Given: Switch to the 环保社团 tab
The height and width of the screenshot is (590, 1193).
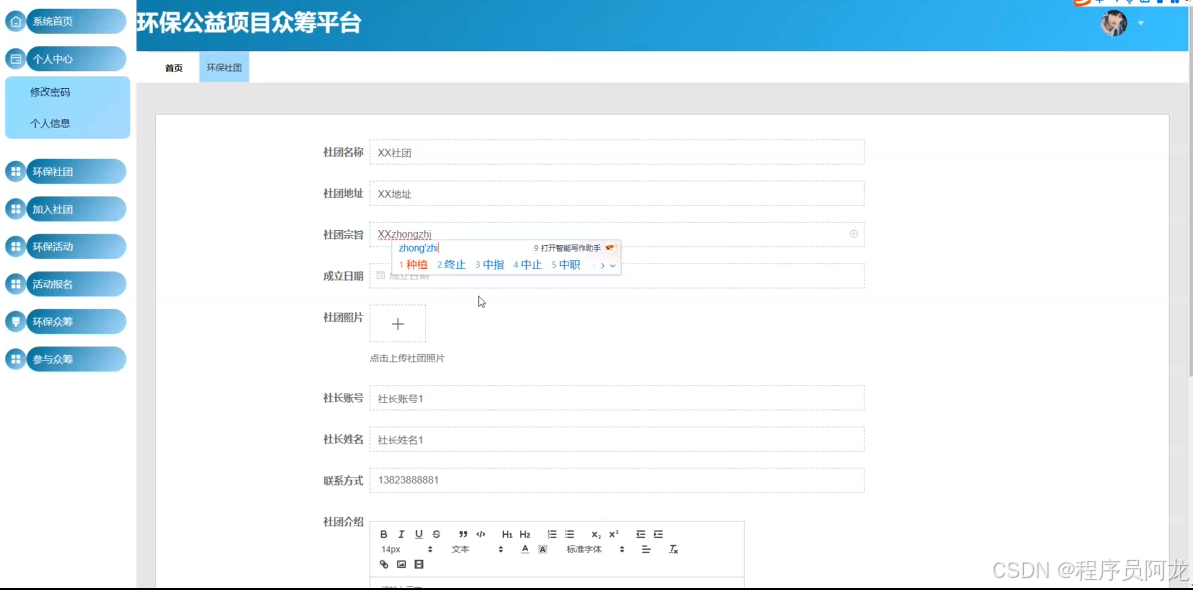Looking at the screenshot, I should (224, 68).
